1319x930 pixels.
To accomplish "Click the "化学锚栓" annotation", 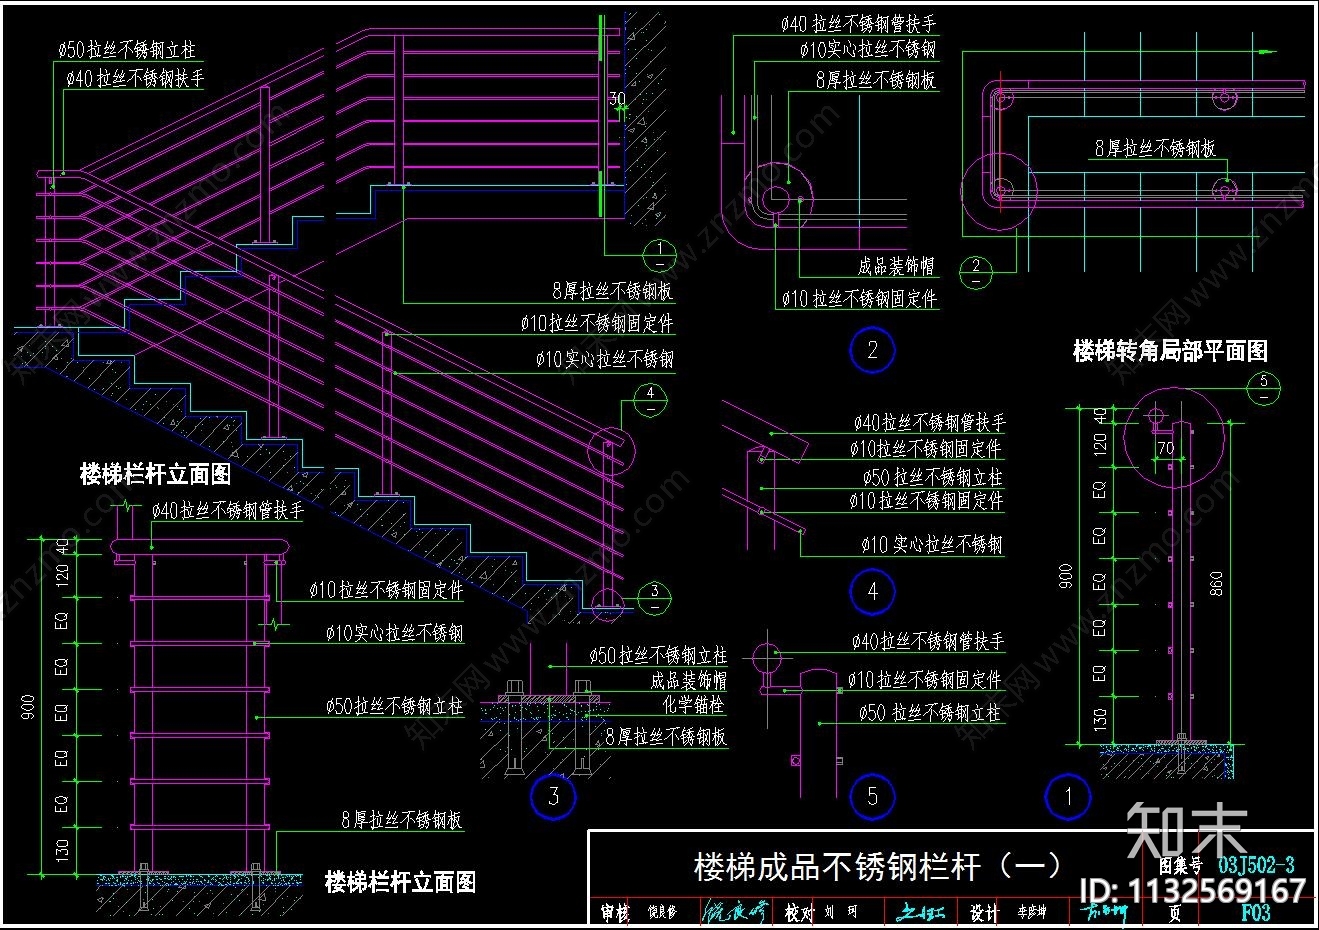I will [693, 705].
